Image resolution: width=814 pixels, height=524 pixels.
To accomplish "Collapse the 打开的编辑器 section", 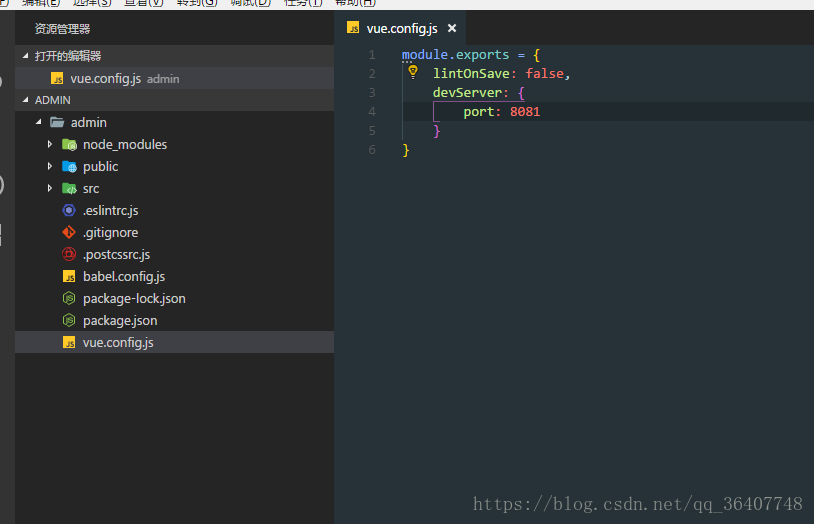I will 25,56.
